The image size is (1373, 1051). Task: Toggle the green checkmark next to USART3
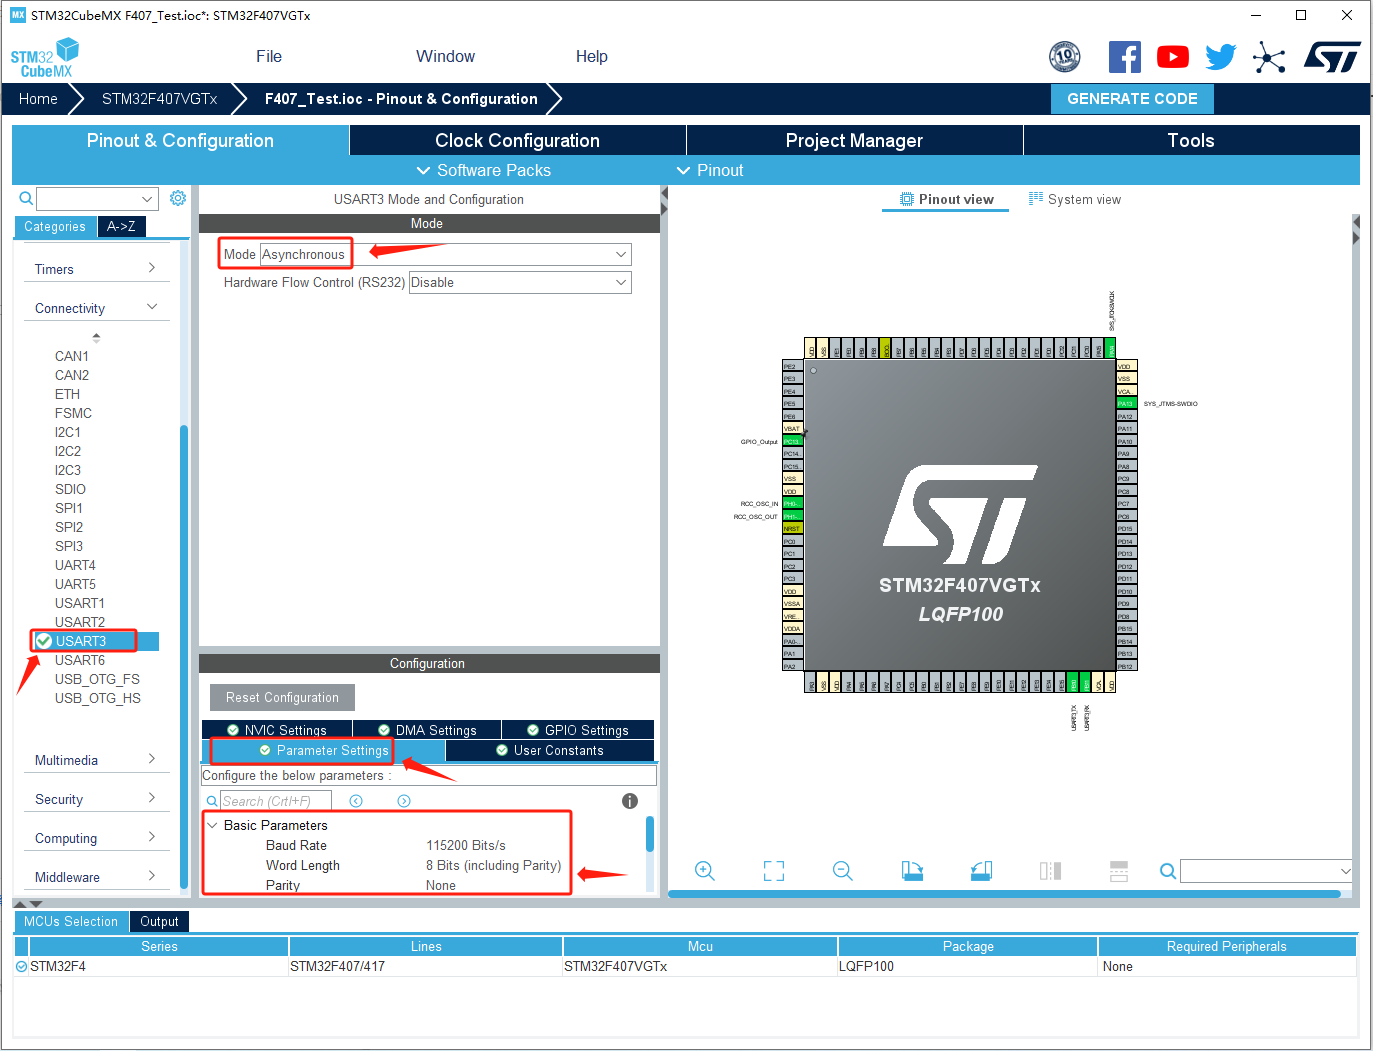[44, 641]
